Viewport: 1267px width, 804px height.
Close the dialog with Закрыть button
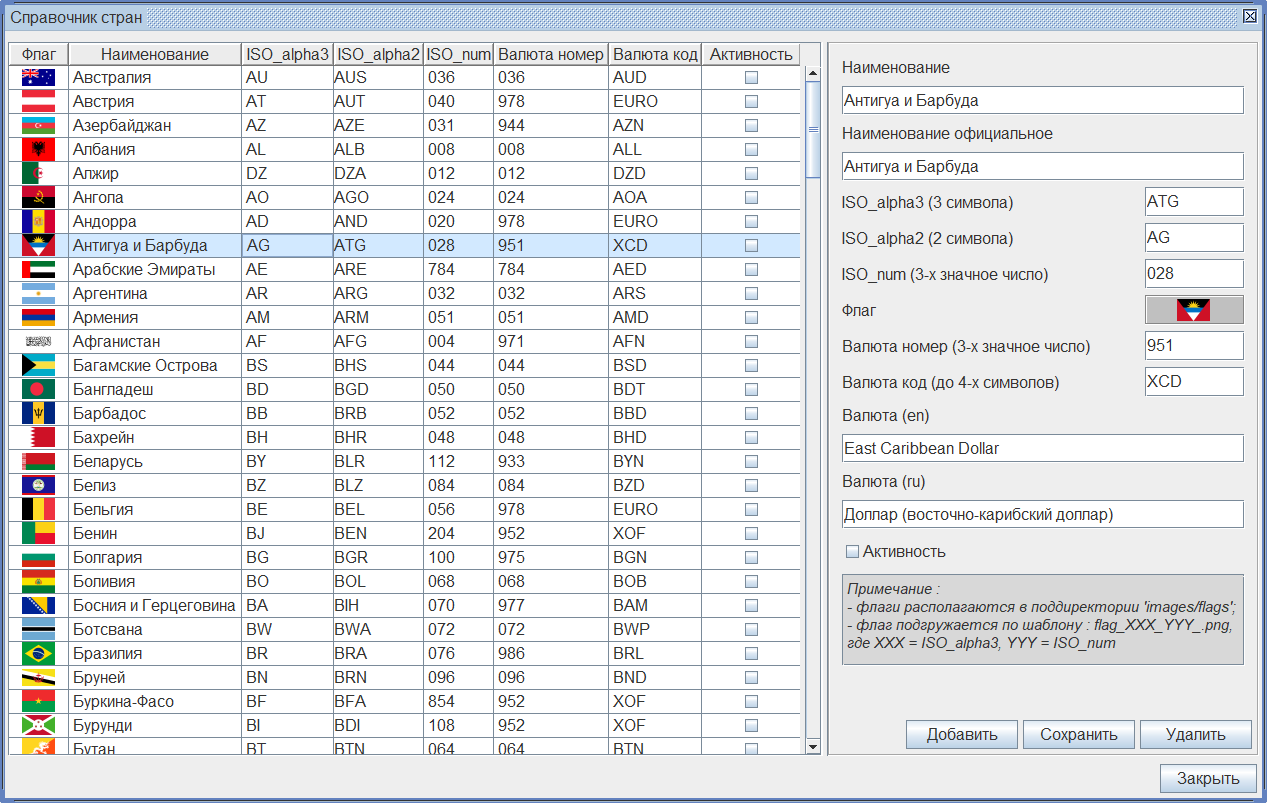pos(1207,778)
